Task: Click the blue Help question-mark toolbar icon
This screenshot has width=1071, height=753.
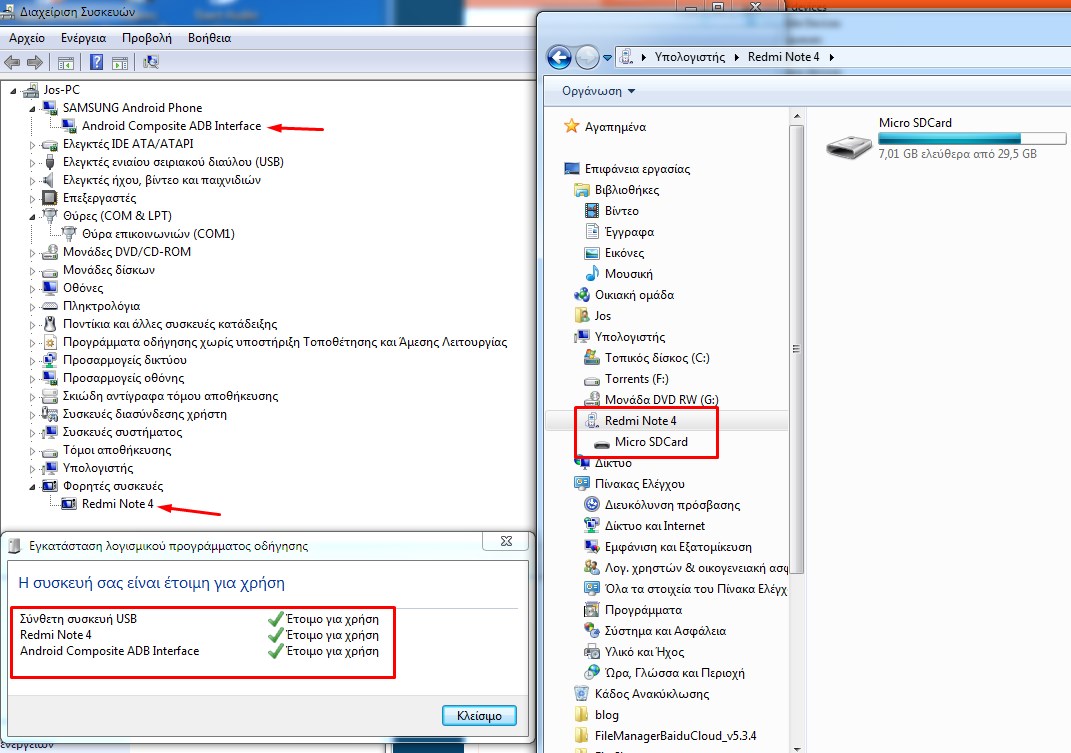Action: point(97,63)
